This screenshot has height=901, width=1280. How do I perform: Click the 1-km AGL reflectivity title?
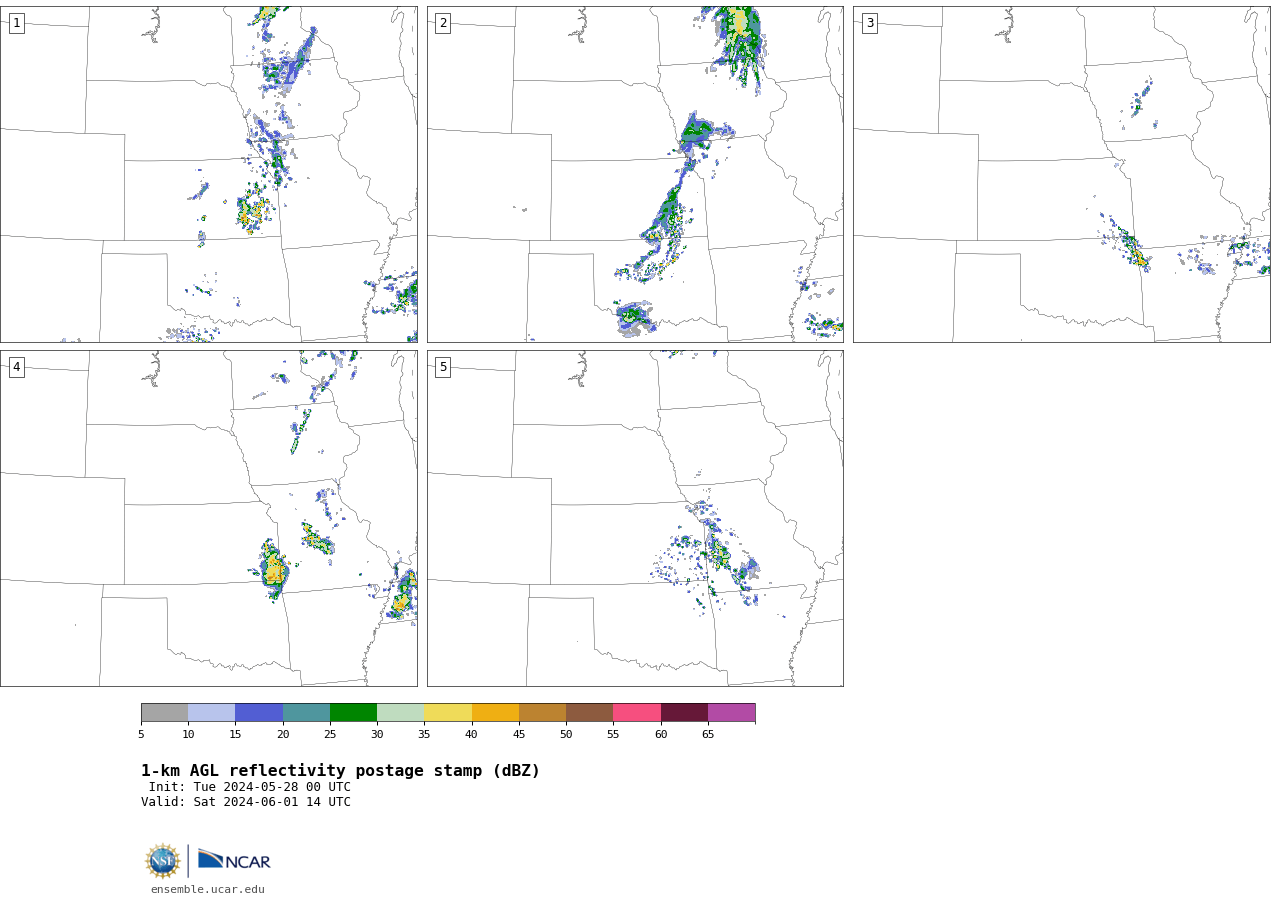[x=340, y=771]
